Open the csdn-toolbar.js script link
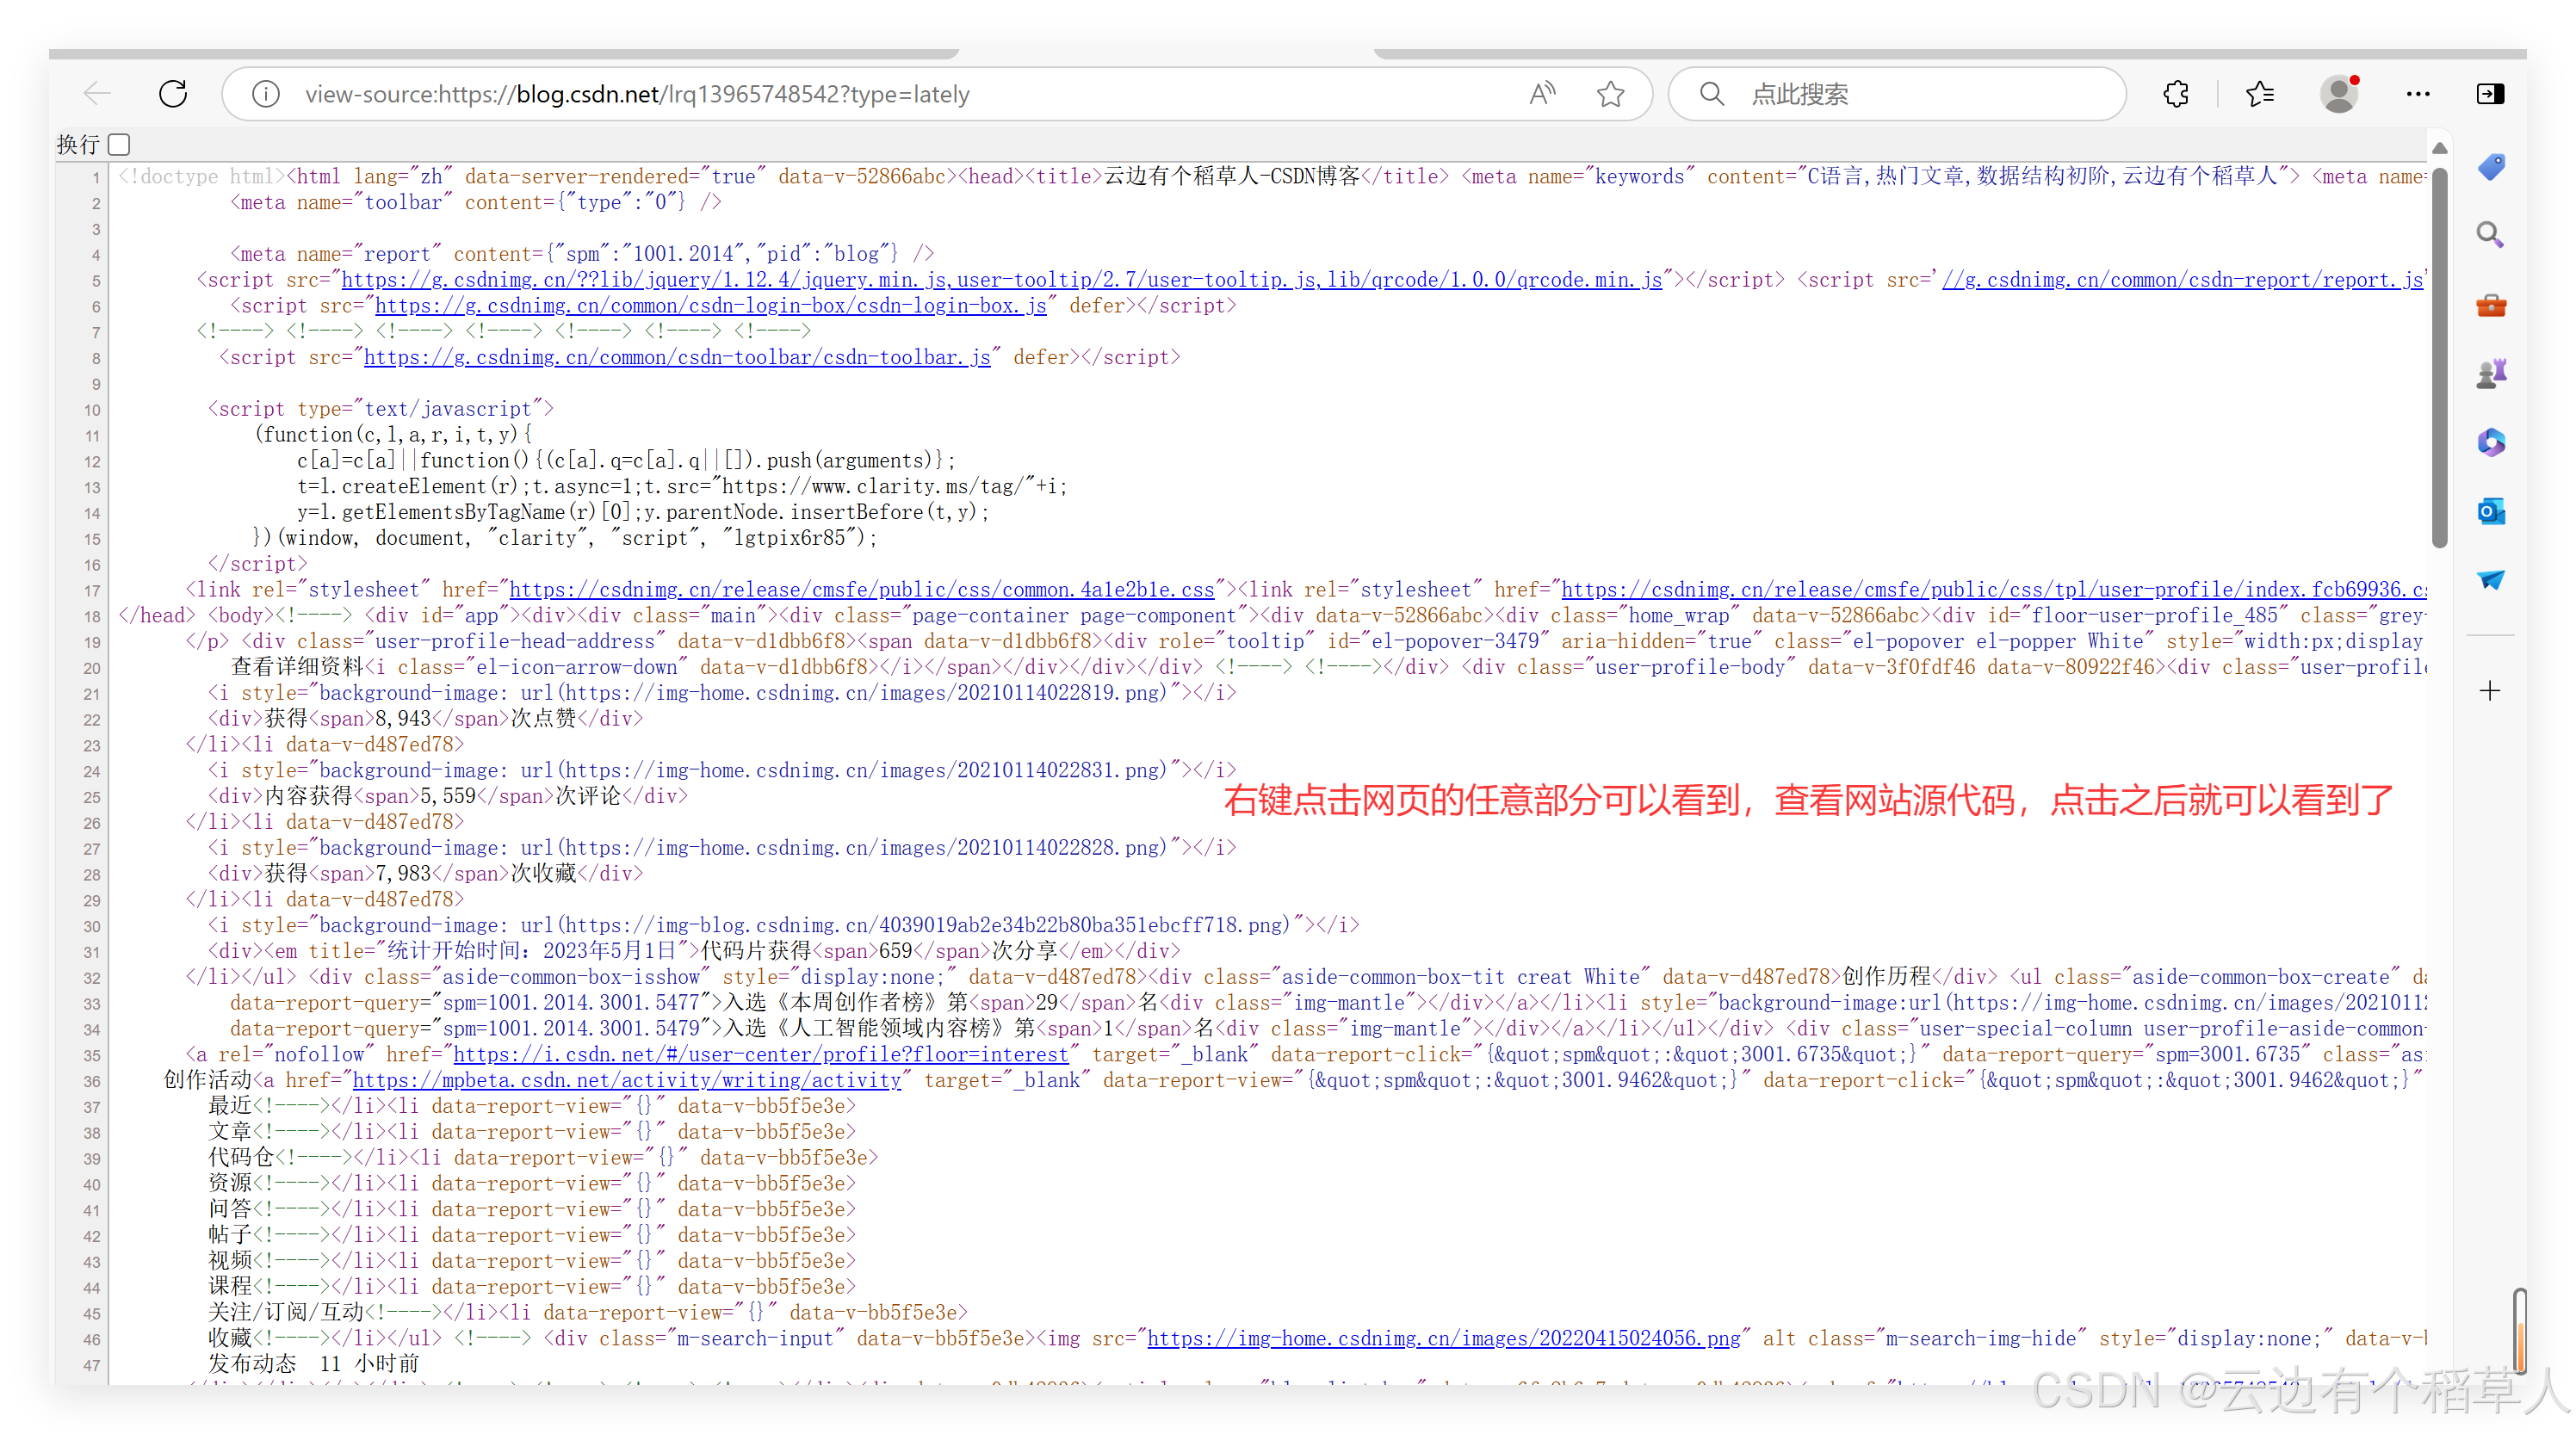Screen dimensions: 2576x1434 click(677, 358)
